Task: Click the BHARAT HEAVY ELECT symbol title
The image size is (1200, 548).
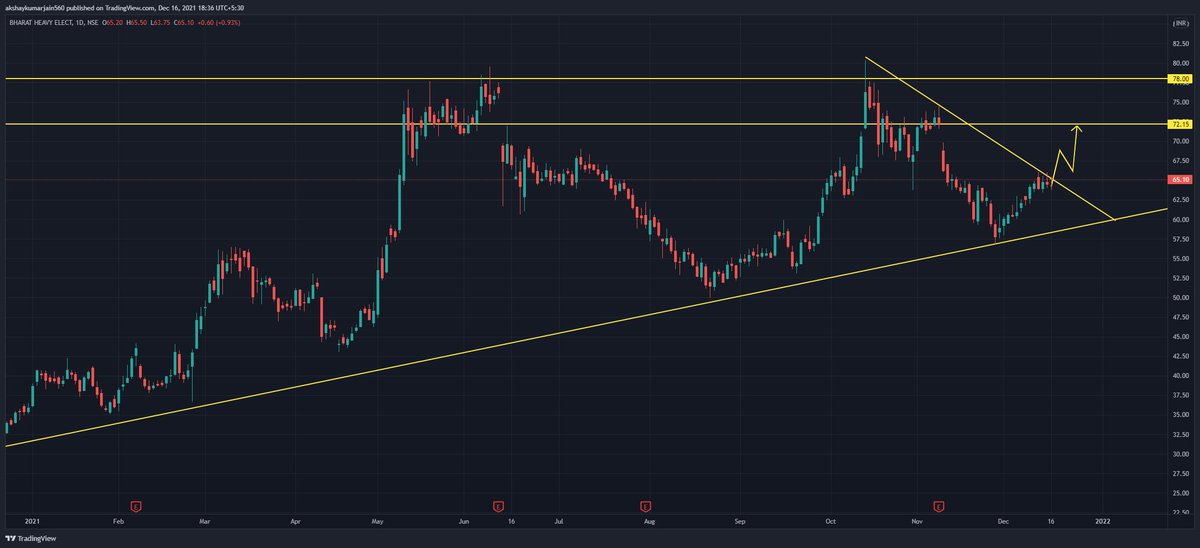Action: point(41,23)
